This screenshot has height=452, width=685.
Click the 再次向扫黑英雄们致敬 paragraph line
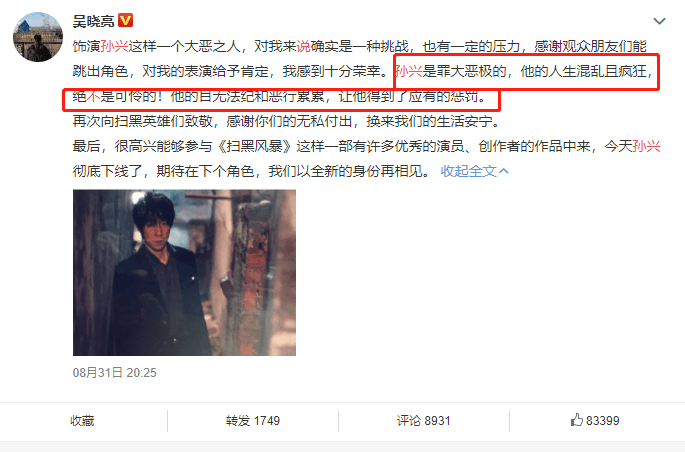point(286,121)
